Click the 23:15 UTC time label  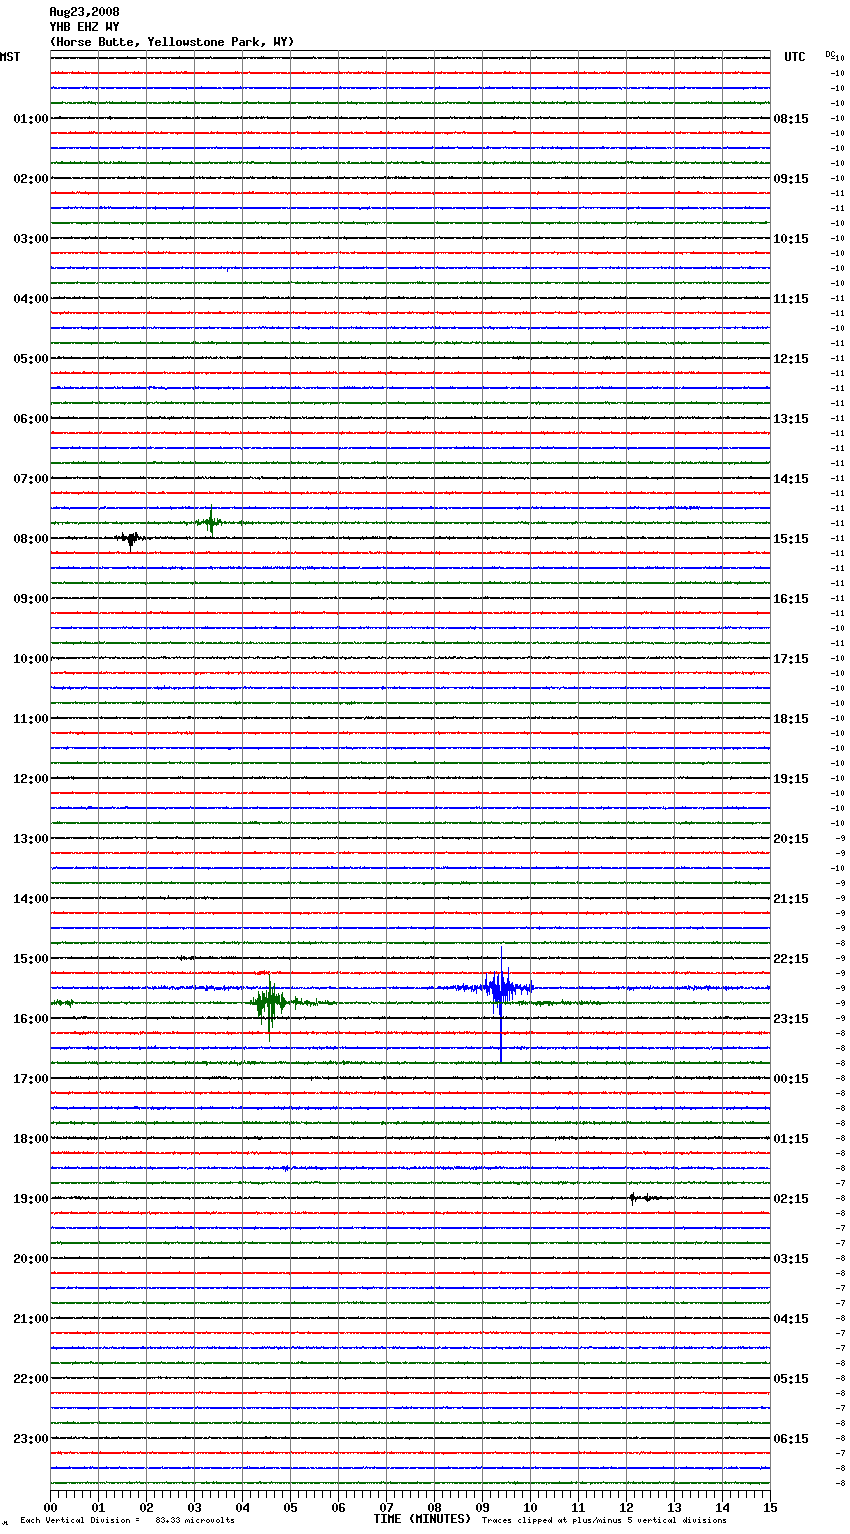(x=791, y=1019)
